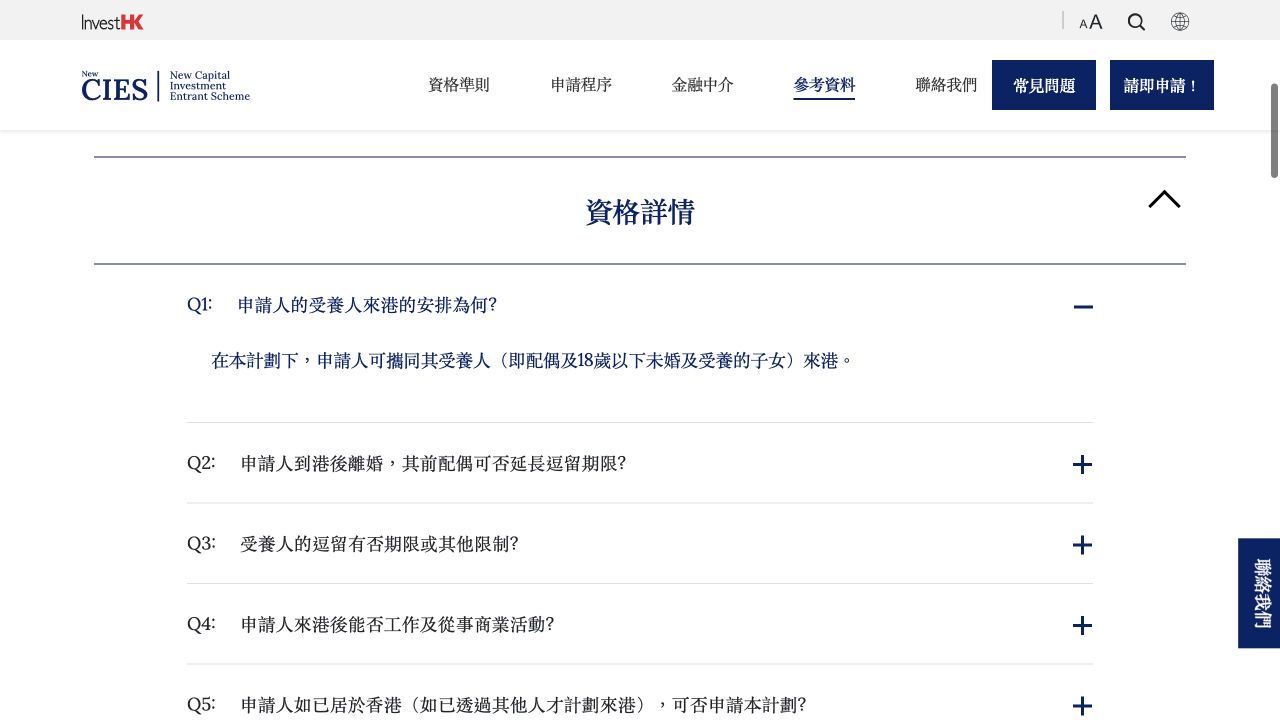The width and height of the screenshot is (1280, 720).
Task: Collapse Q1 with the minus icon
Action: 1083,307
